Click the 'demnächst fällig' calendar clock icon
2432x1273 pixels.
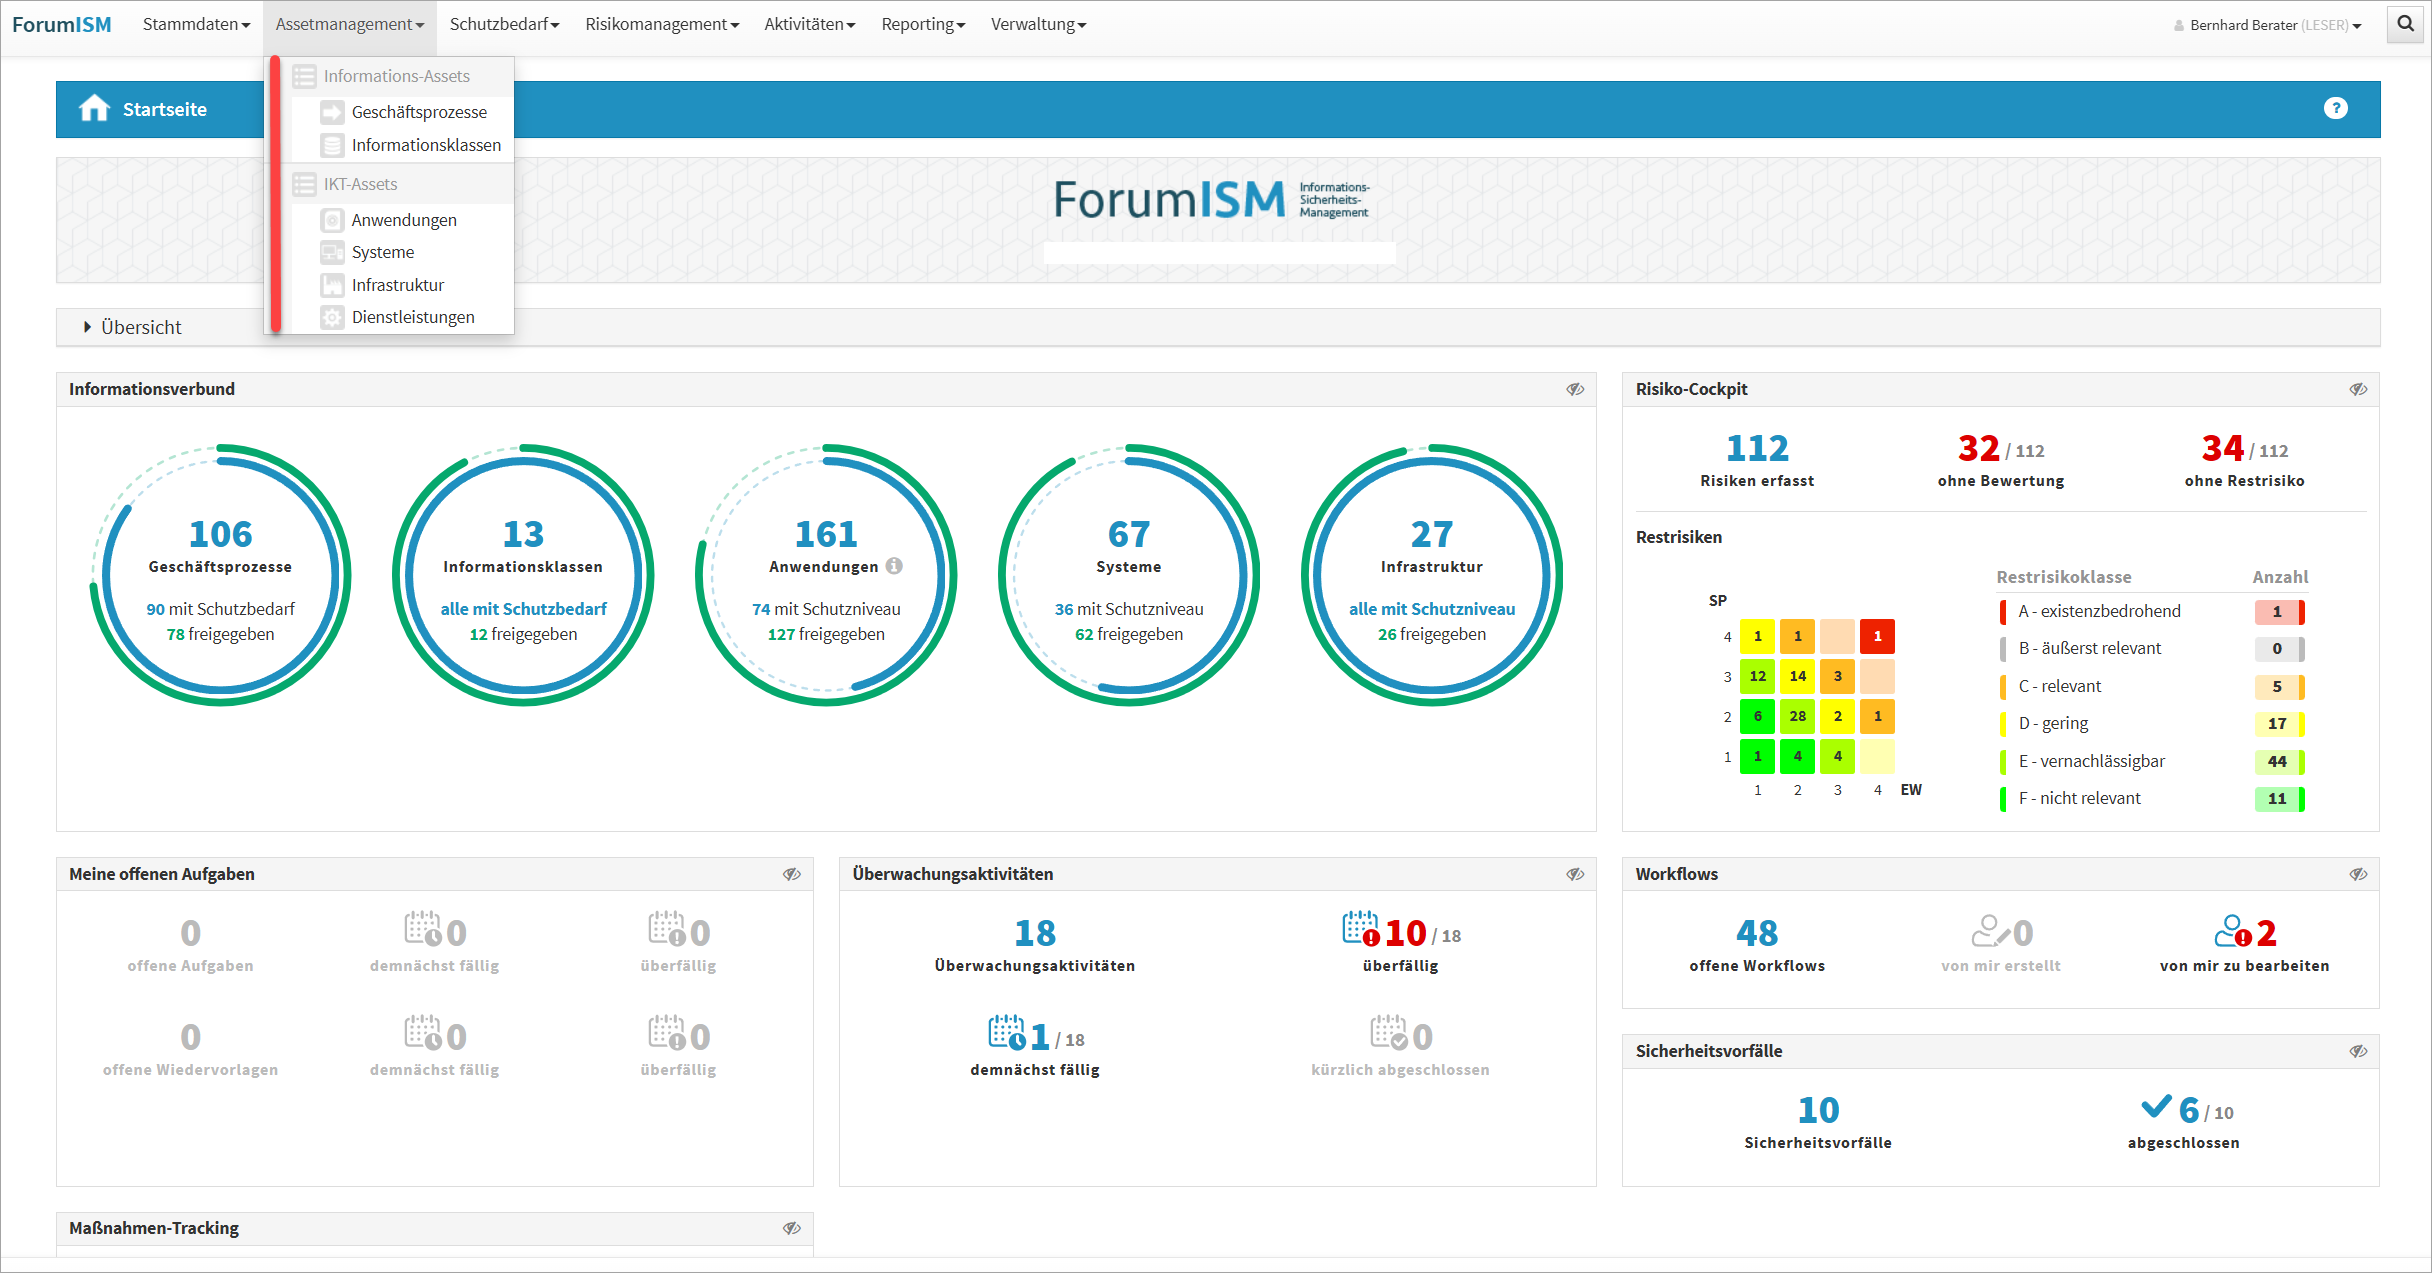coord(1006,1032)
